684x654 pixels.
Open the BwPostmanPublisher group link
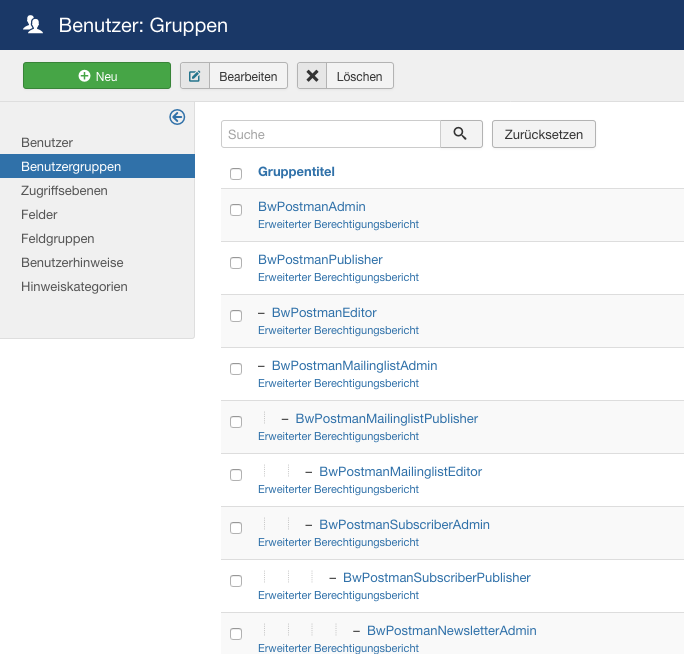[x=320, y=259]
